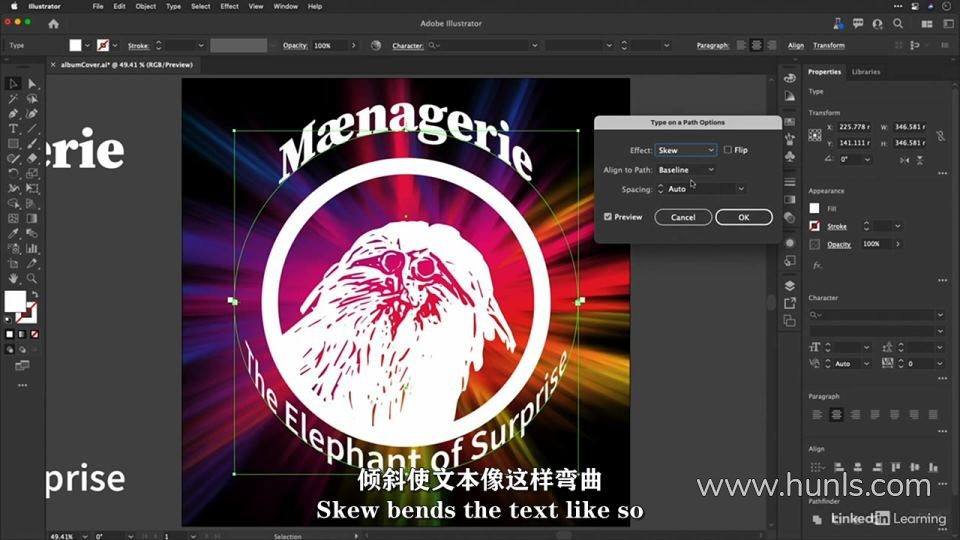This screenshot has height=540, width=960.
Task: Open the Symbols panel icon in the dock
Action: tap(790, 156)
